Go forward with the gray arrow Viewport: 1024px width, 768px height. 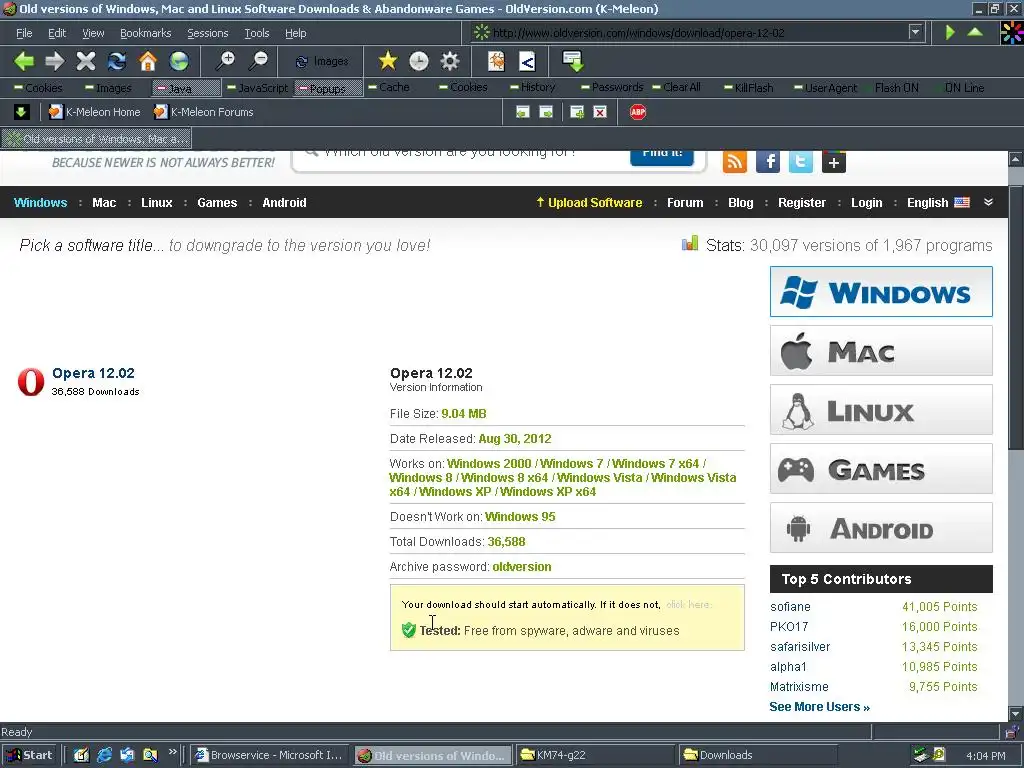point(55,61)
